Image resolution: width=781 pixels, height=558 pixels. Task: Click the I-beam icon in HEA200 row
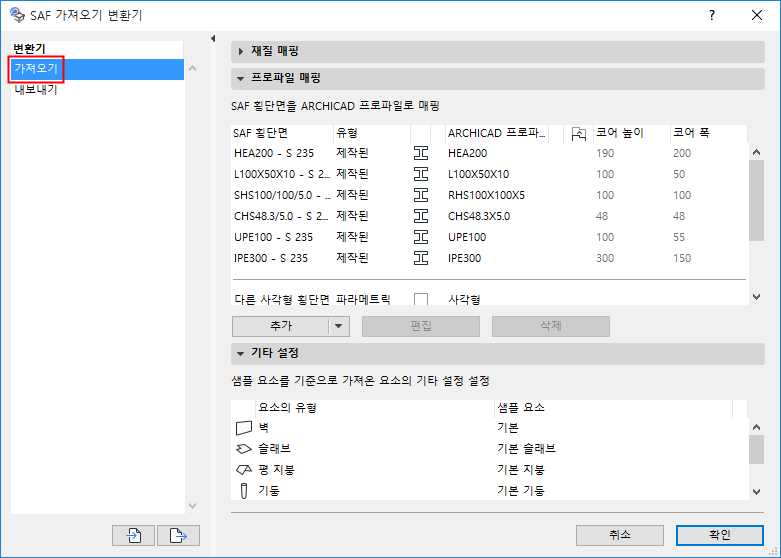(421, 153)
